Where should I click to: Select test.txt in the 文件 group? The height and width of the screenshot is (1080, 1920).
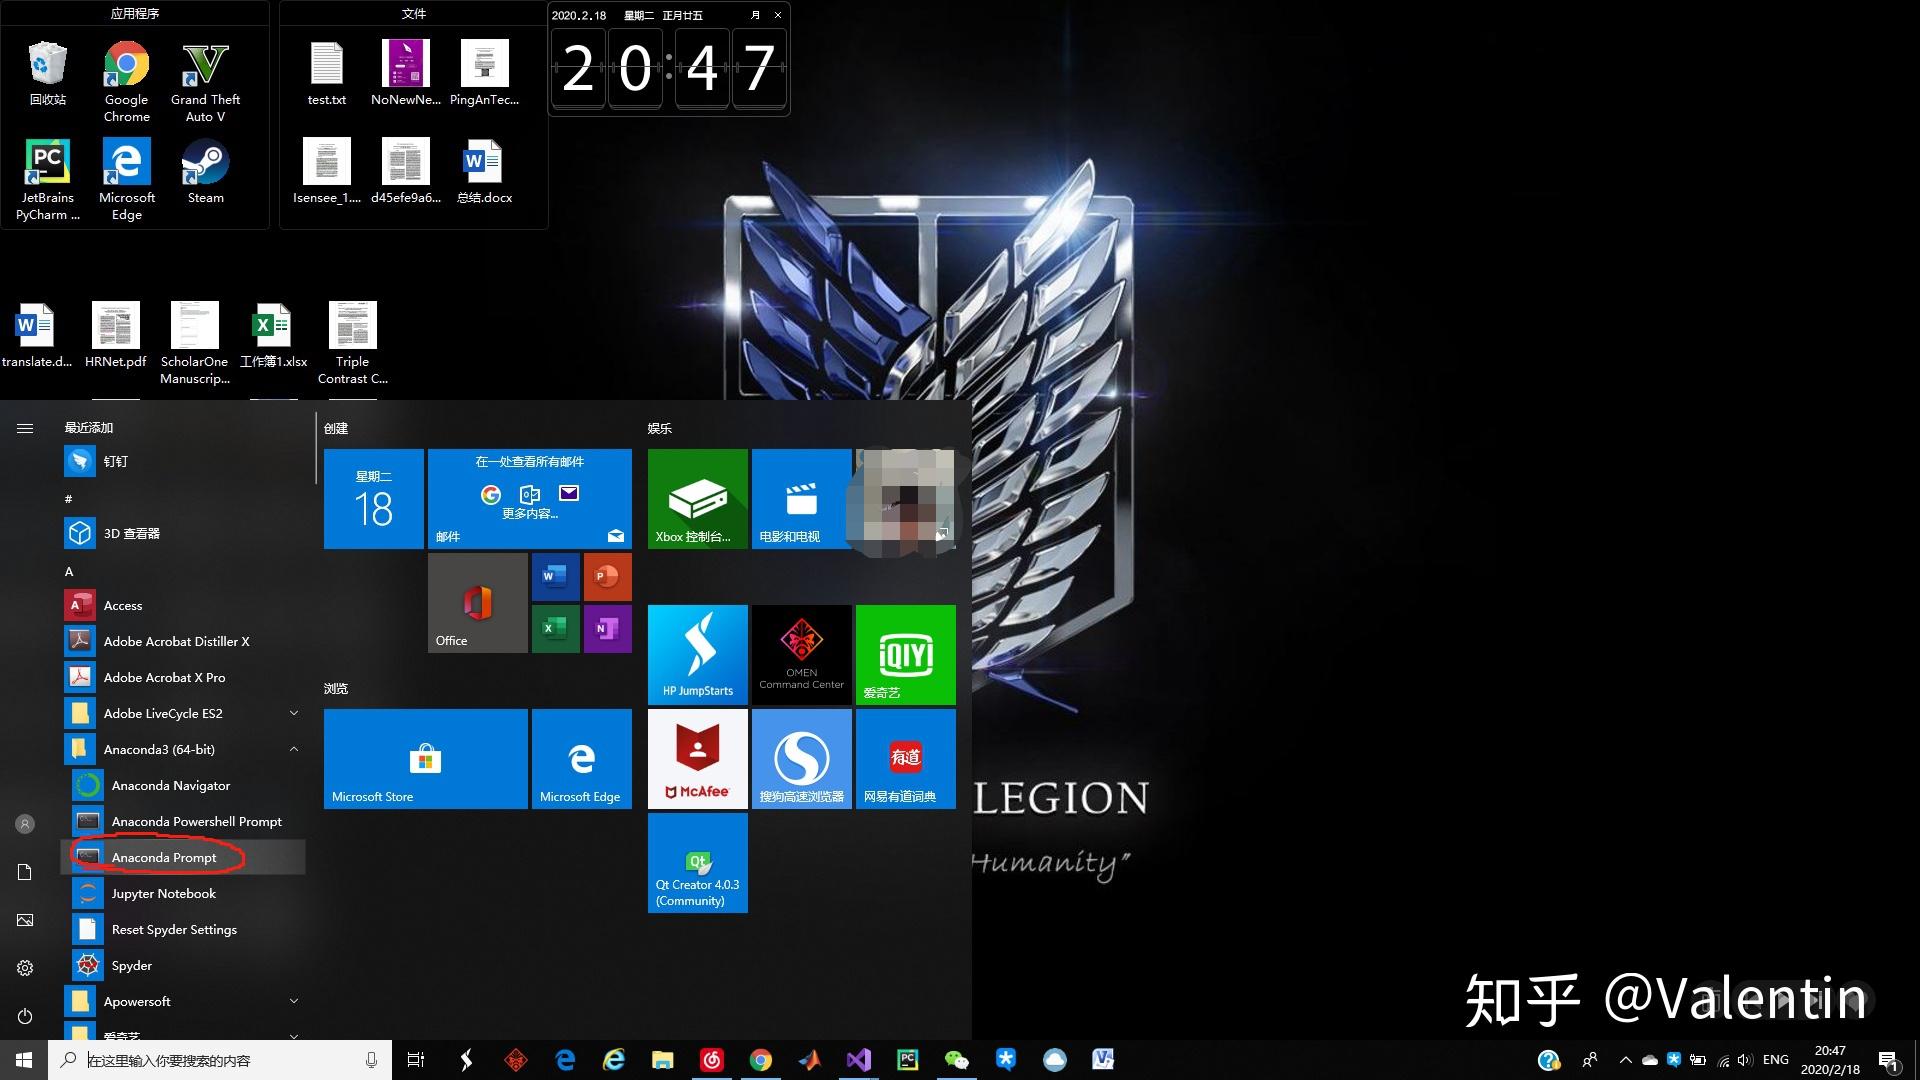pos(327,73)
